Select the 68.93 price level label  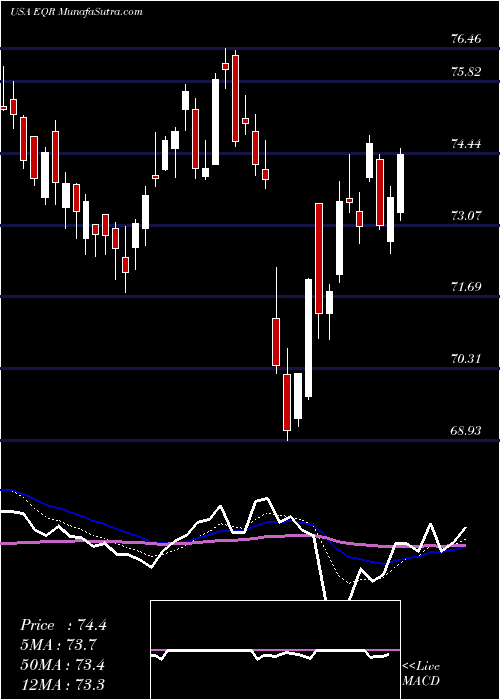pyautogui.click(x=466, y=430)
